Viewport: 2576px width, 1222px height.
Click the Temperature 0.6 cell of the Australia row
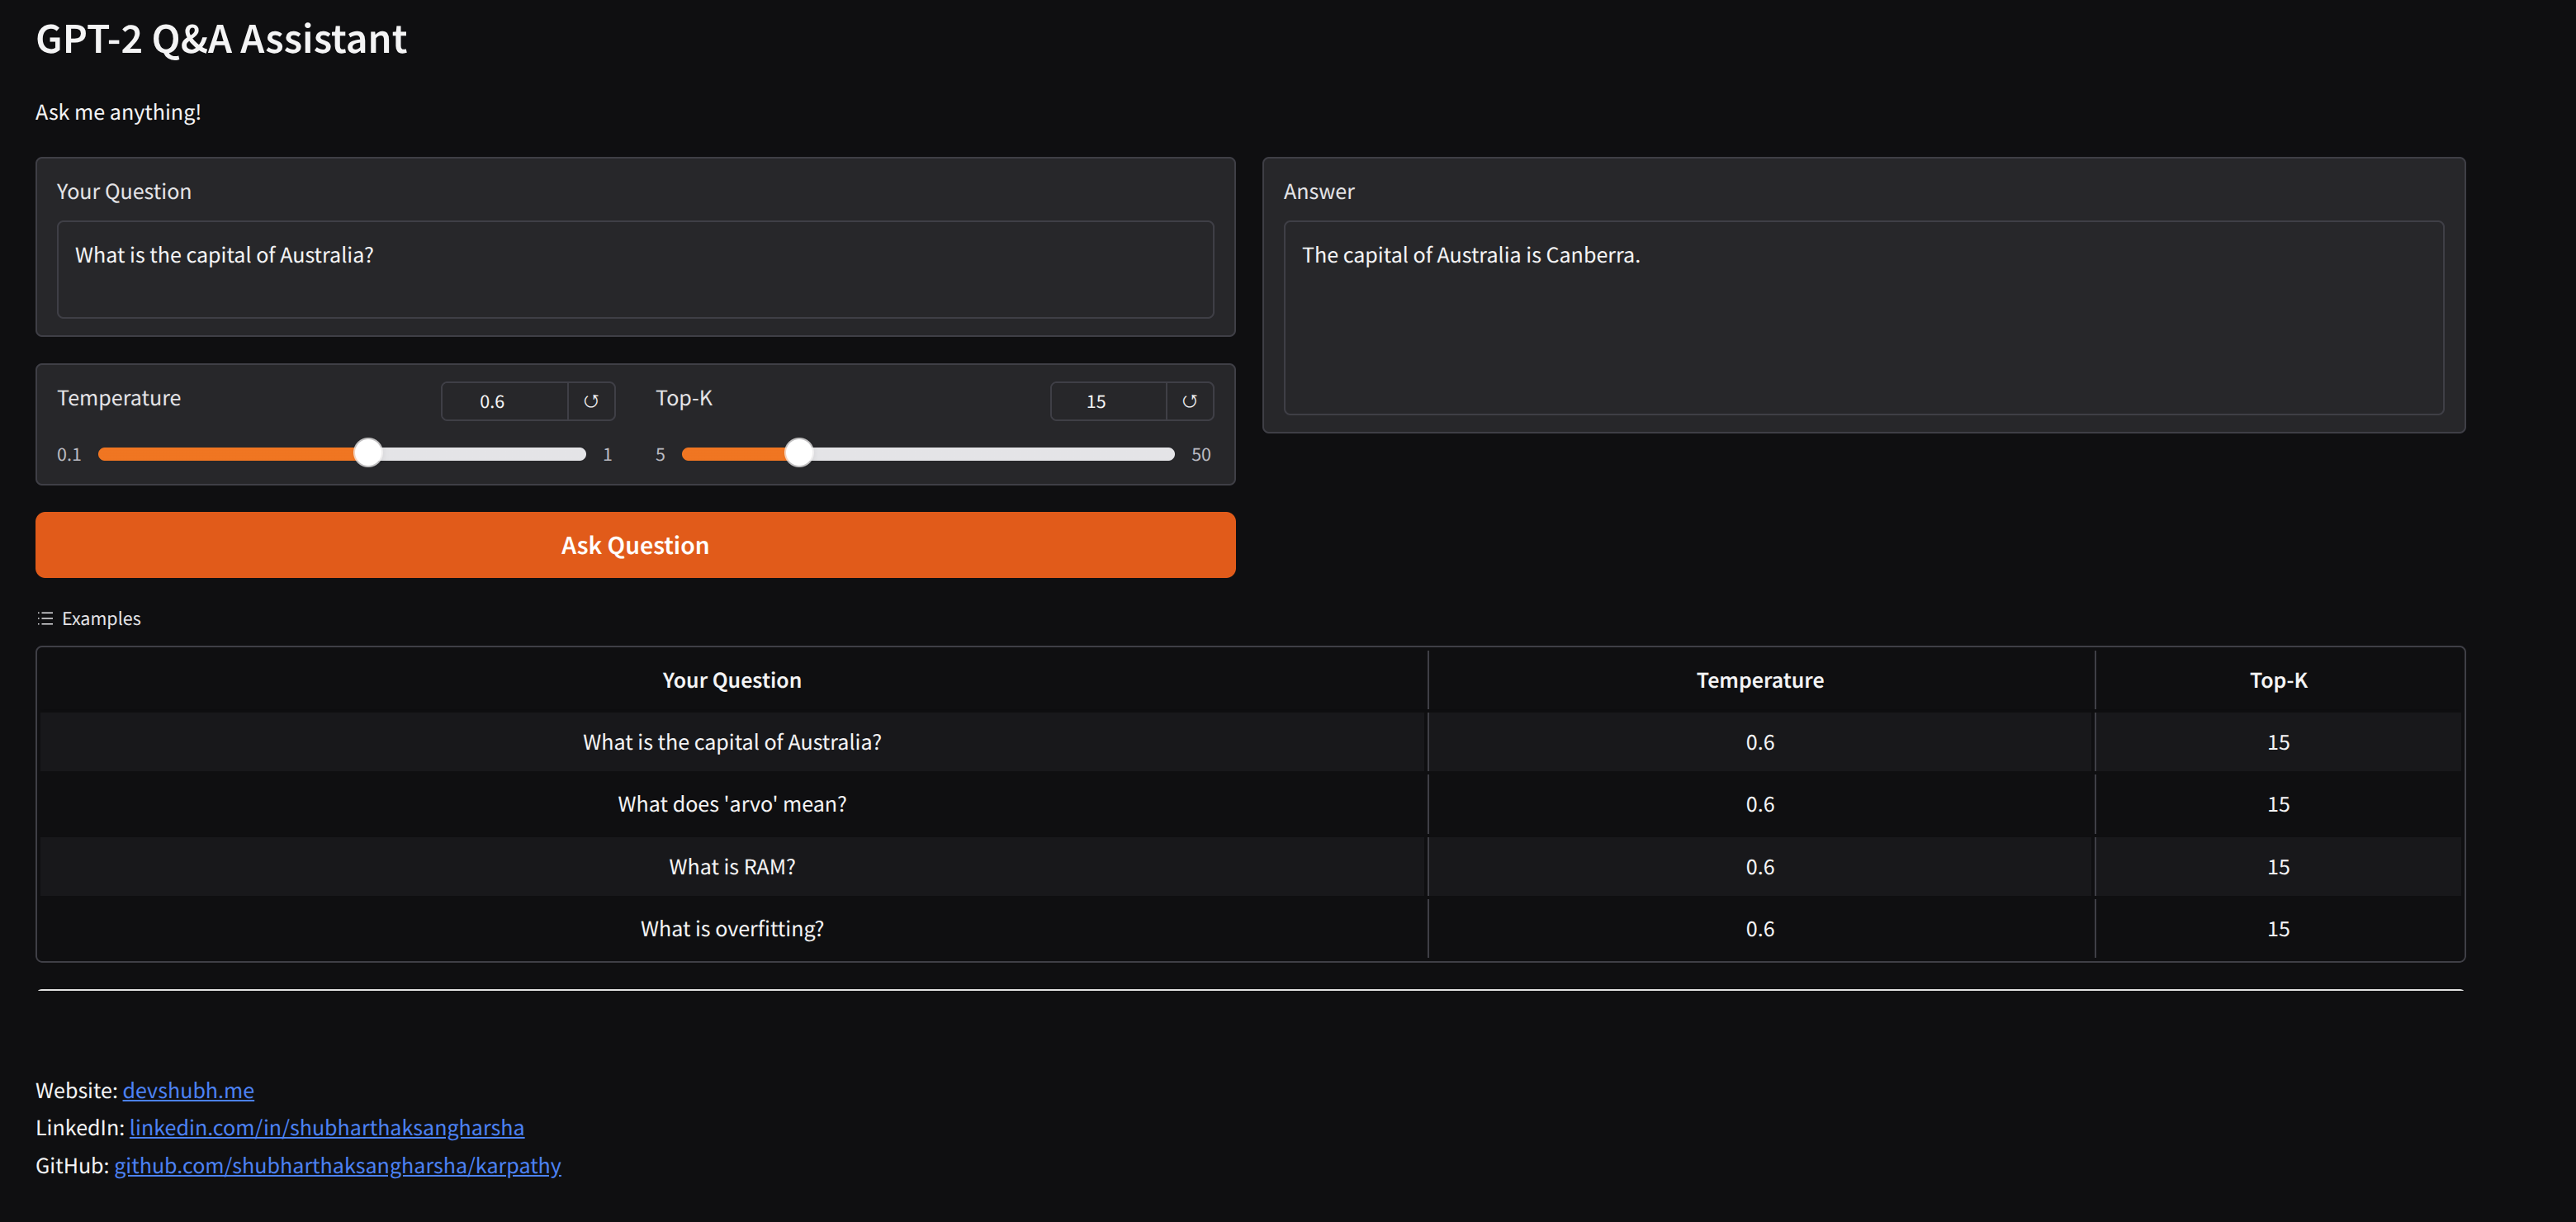pos(1760,742)
